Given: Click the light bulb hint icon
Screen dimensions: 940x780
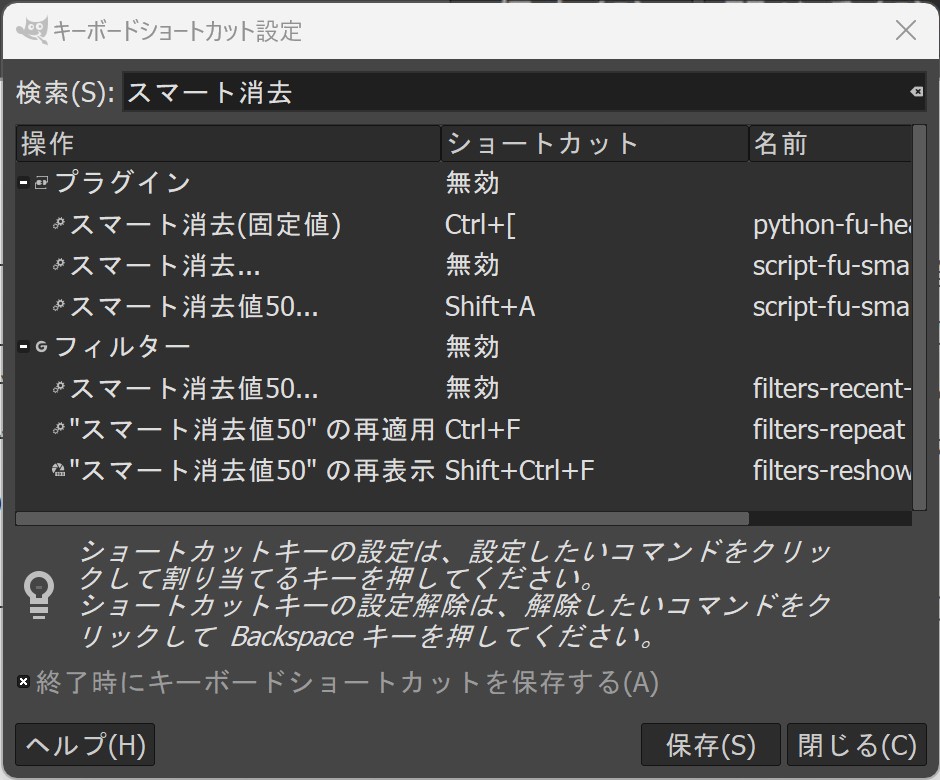Looking at the screenshot, I should click(39, 594).
